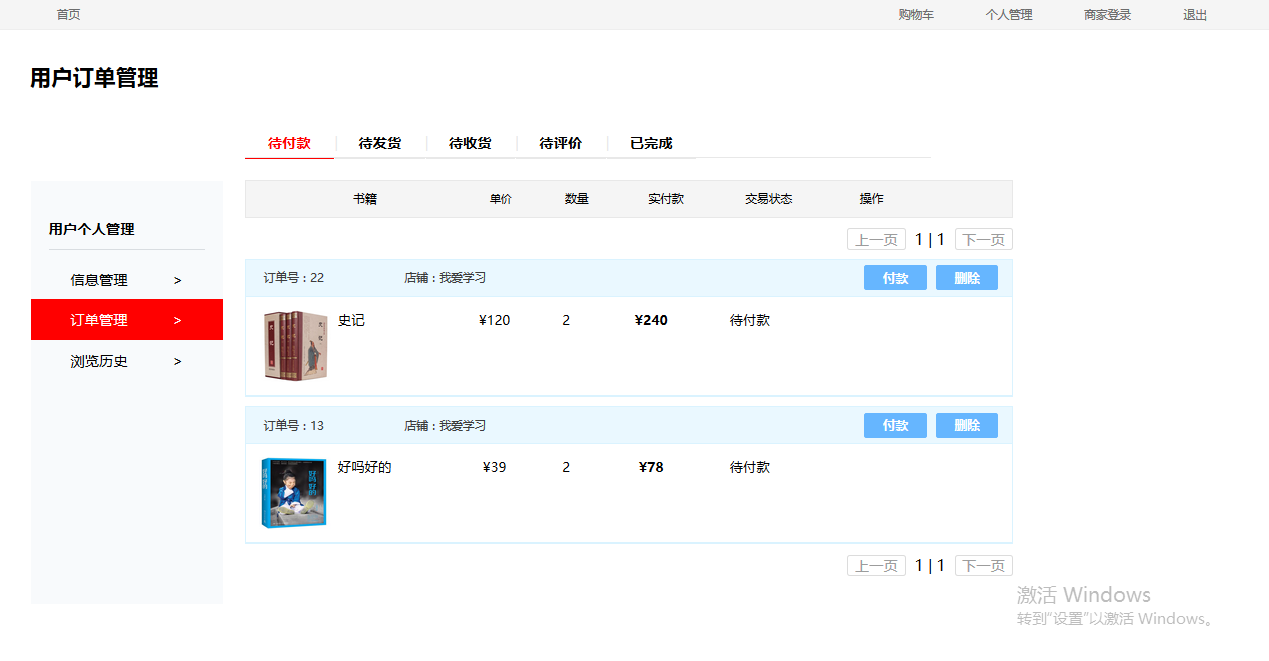Delete order number 13
The width and height of the screenshot is (1269, 661).
[x=967, y=425]
